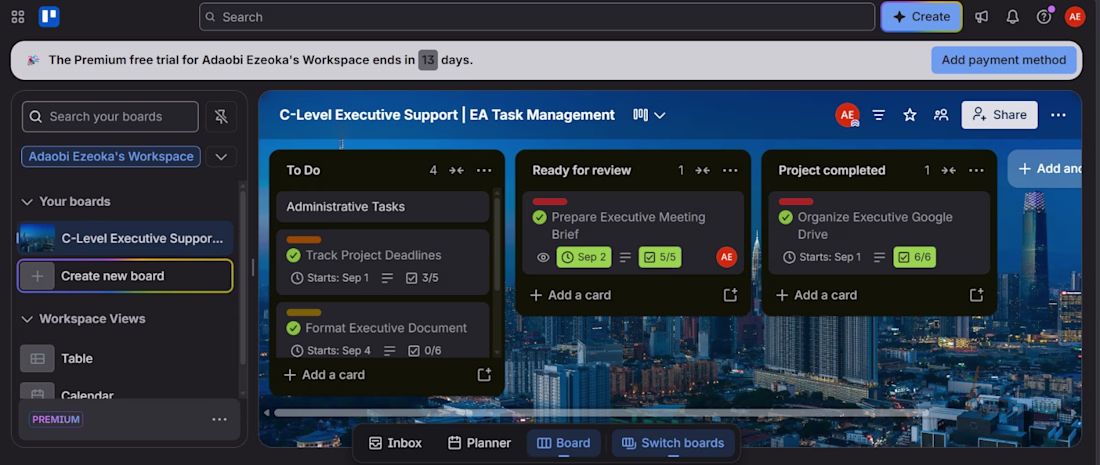The image size is (1100, 465).
Task: Click red label on Organize Executive Google Drive
Action: (796, 201)
